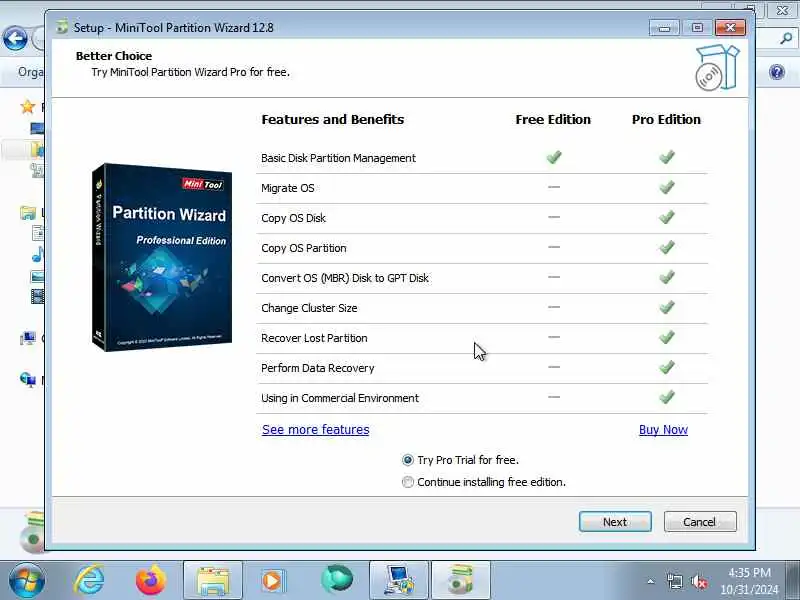The width and height of the screenshot is (800, 600).
Task: Open Windows Media Player from taskbar
Action: pos(274,580)
